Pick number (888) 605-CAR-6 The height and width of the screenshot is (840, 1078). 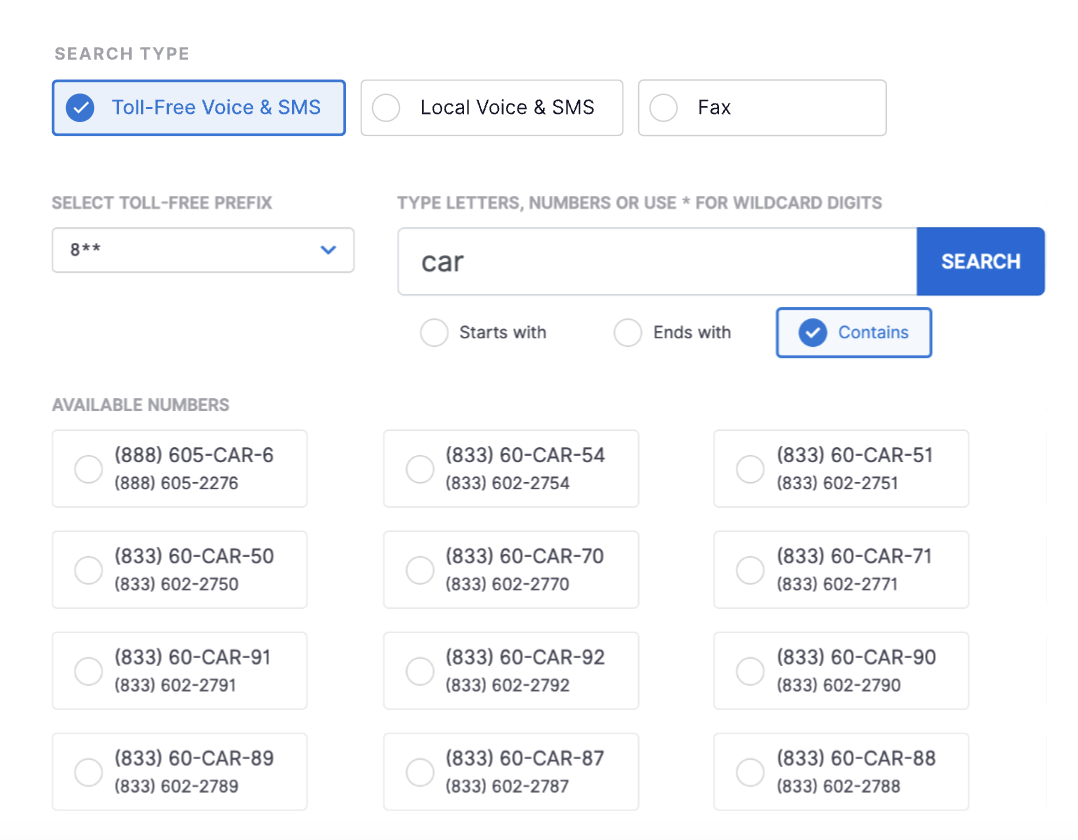[x=179, y=469]
